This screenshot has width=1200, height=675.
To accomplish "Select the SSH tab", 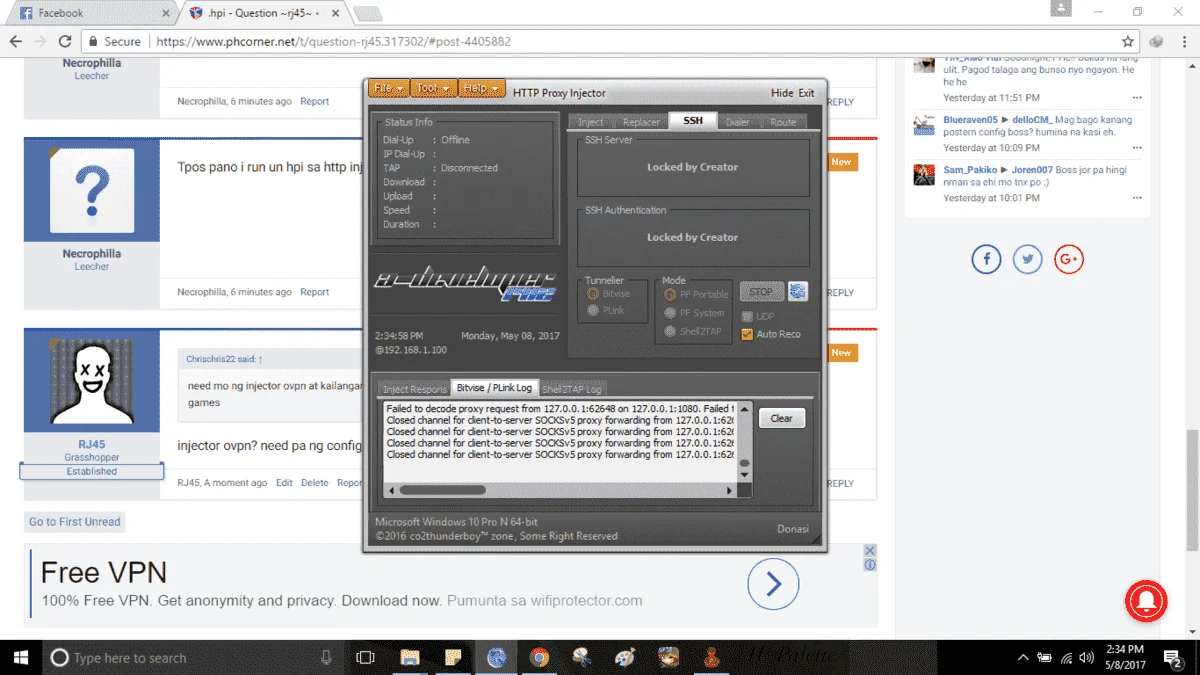I will pyautogui.click(x=693, y=120).
